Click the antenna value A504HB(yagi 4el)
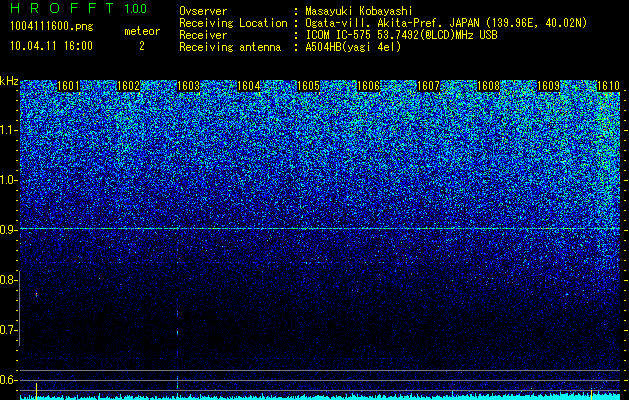This screenshot has width=629, height=400. point(353,47)
